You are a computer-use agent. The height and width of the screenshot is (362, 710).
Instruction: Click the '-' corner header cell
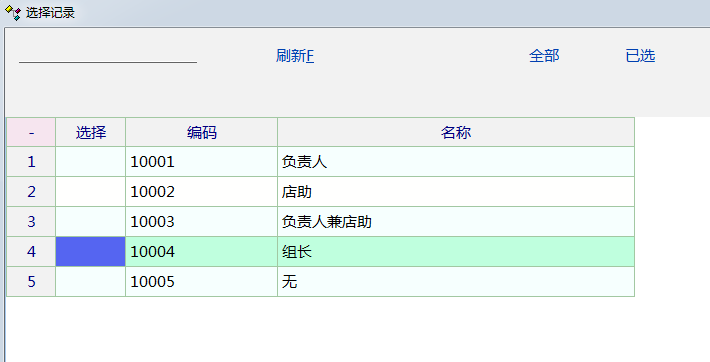[x=31, y=132]
